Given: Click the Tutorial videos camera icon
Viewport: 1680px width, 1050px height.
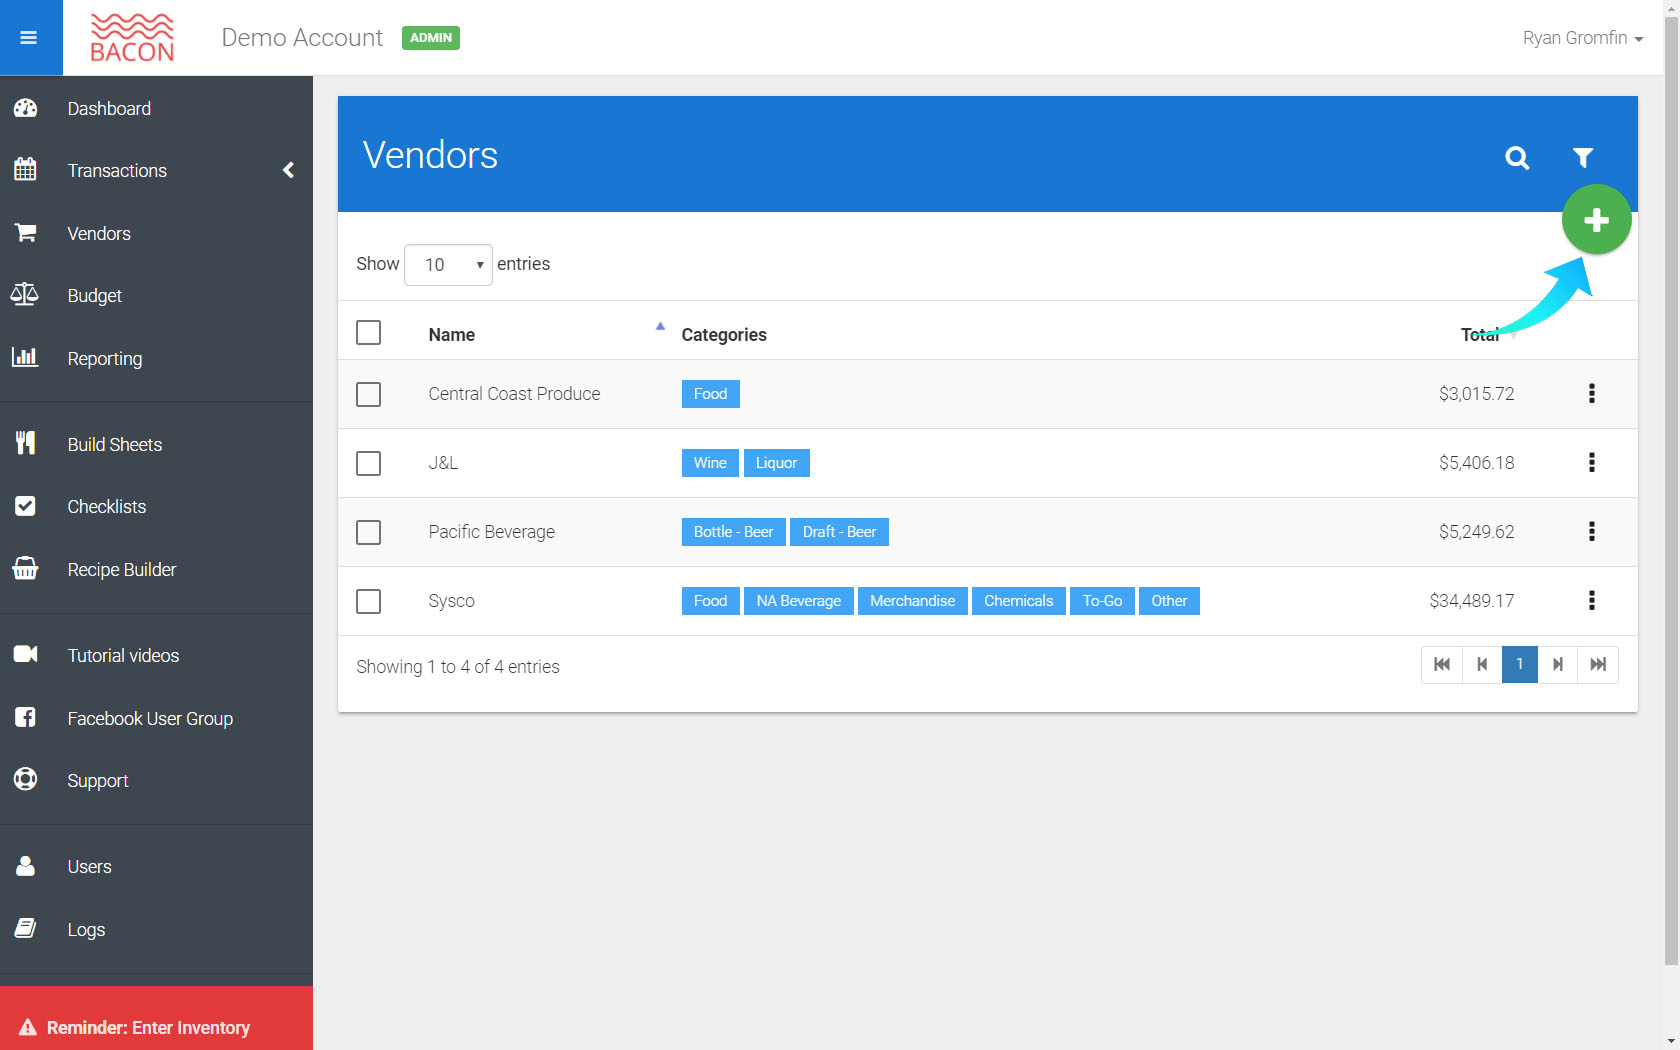Looking at the screenshot, I should [25, 654].
